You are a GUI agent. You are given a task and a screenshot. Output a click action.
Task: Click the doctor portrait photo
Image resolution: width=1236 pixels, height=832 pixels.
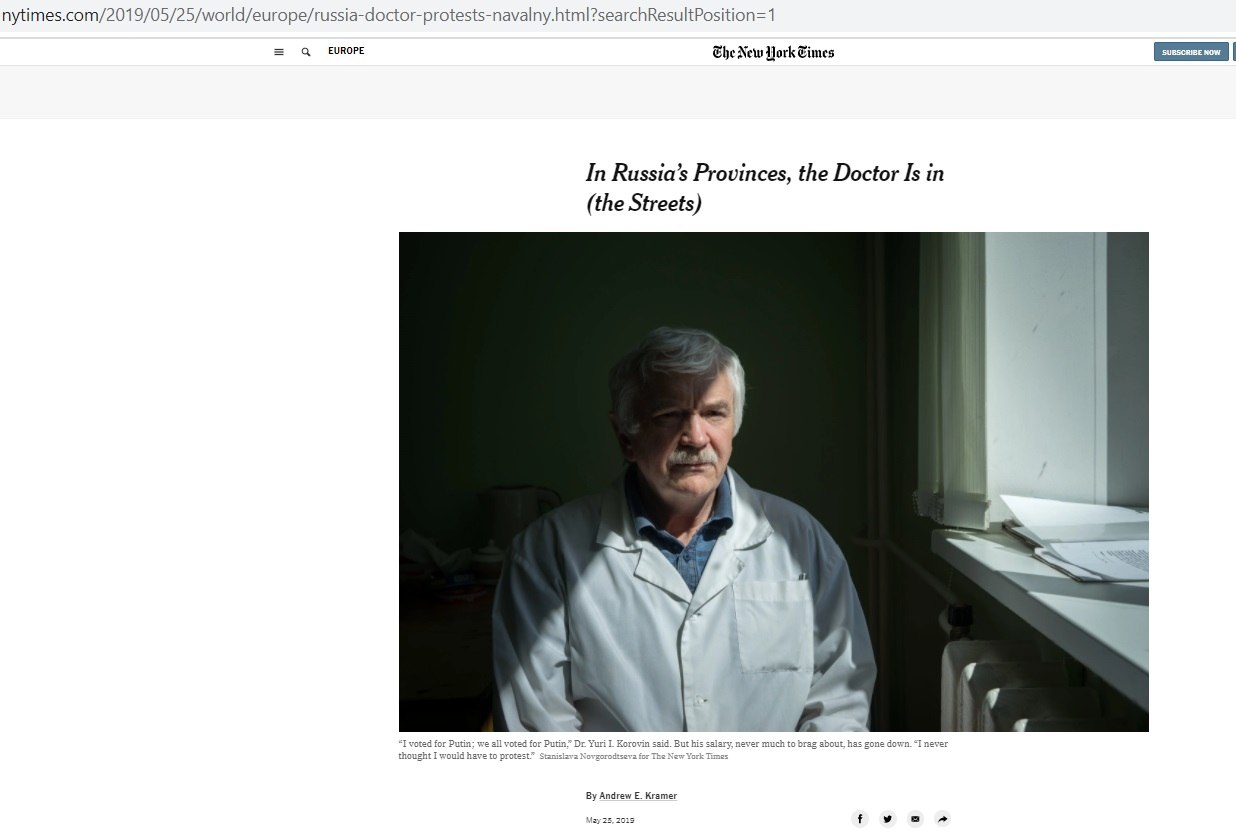pos(773,482)
